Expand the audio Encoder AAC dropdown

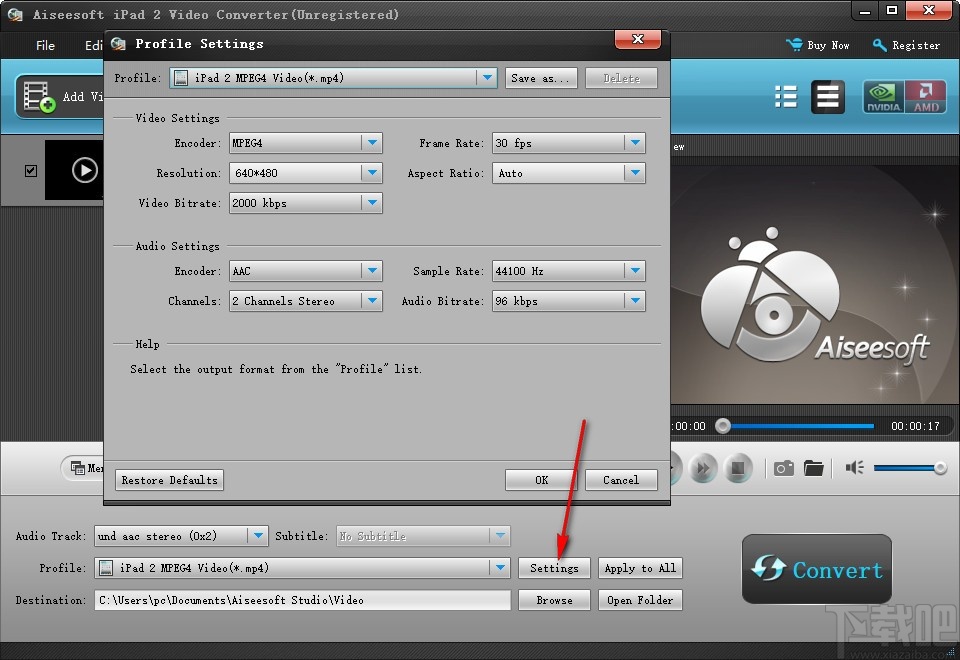point(372,271)
